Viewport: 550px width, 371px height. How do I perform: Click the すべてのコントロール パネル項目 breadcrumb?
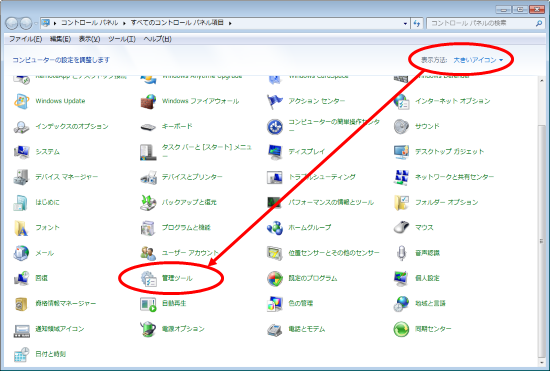(177, 23)
